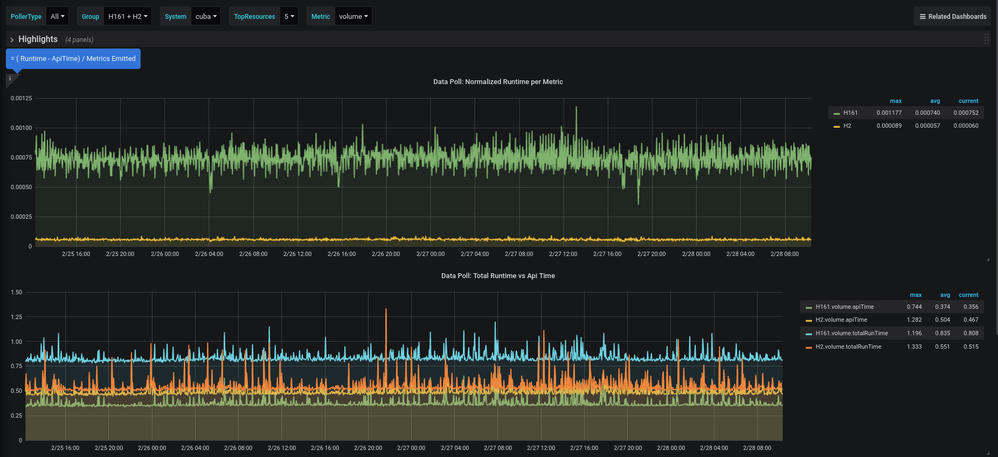Open the Group H161 + H2 dropdown
This screenshot has width=998, height=457.
[128, 16]
